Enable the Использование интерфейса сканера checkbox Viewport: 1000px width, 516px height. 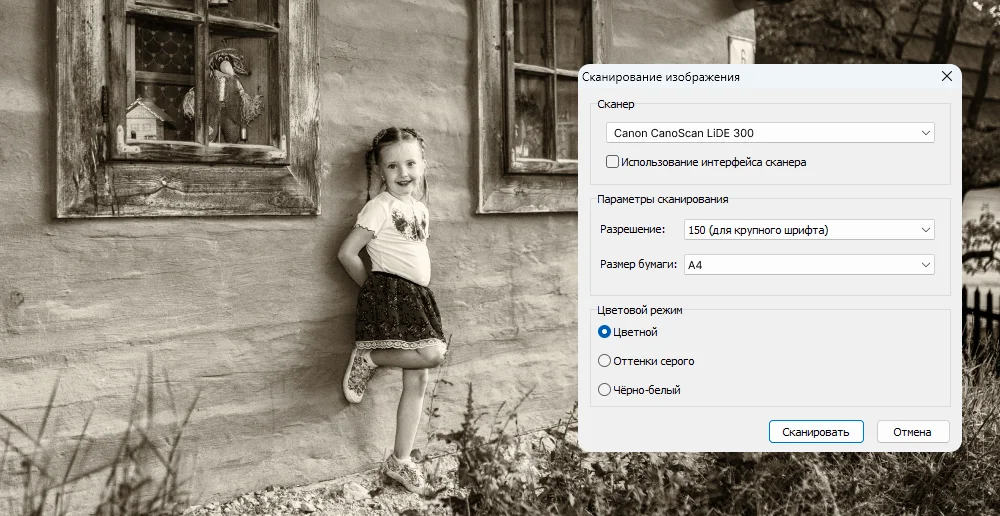pyautogui.click(x=612, y=161)
